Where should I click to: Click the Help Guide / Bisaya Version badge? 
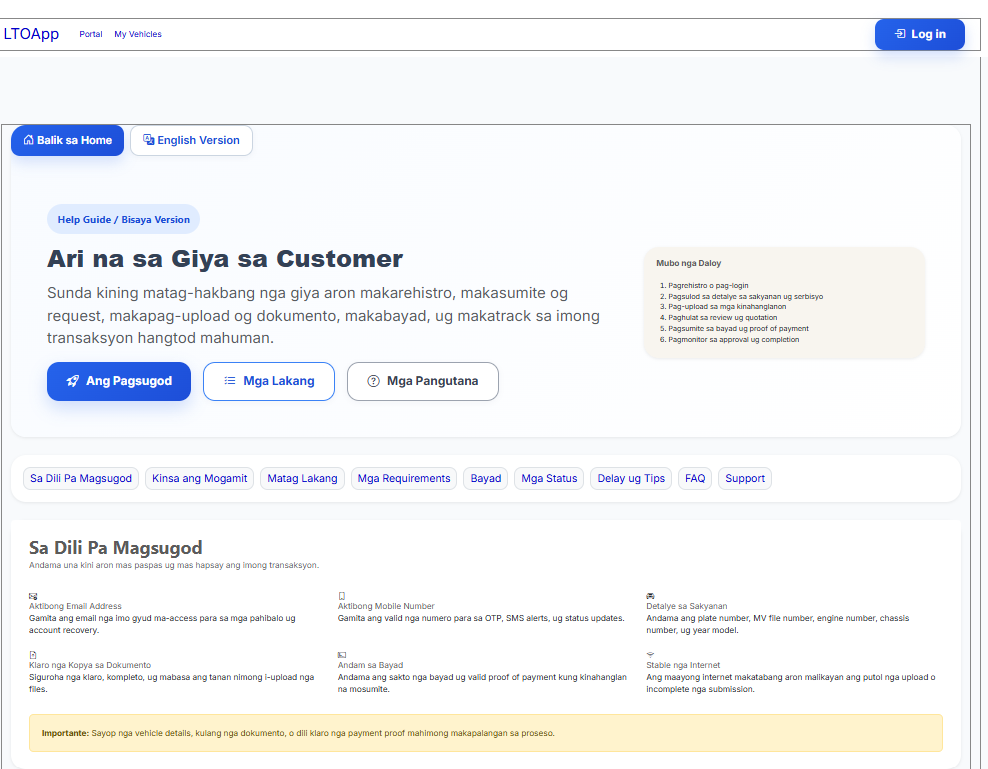[123, 219]
